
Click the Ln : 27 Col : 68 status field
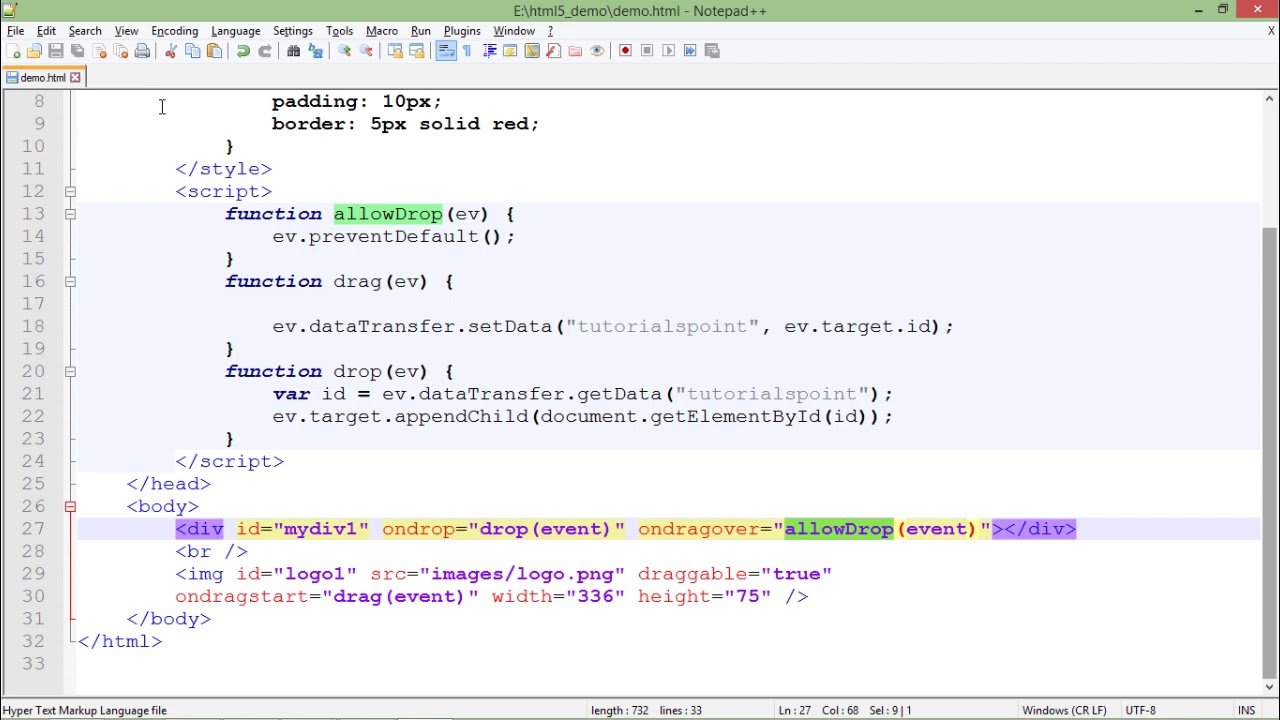coord(845,710)
